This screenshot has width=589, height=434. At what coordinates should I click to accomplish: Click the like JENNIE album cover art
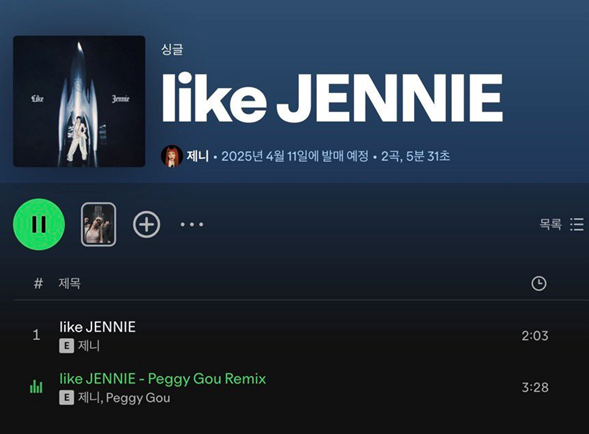tap(79, 101)
